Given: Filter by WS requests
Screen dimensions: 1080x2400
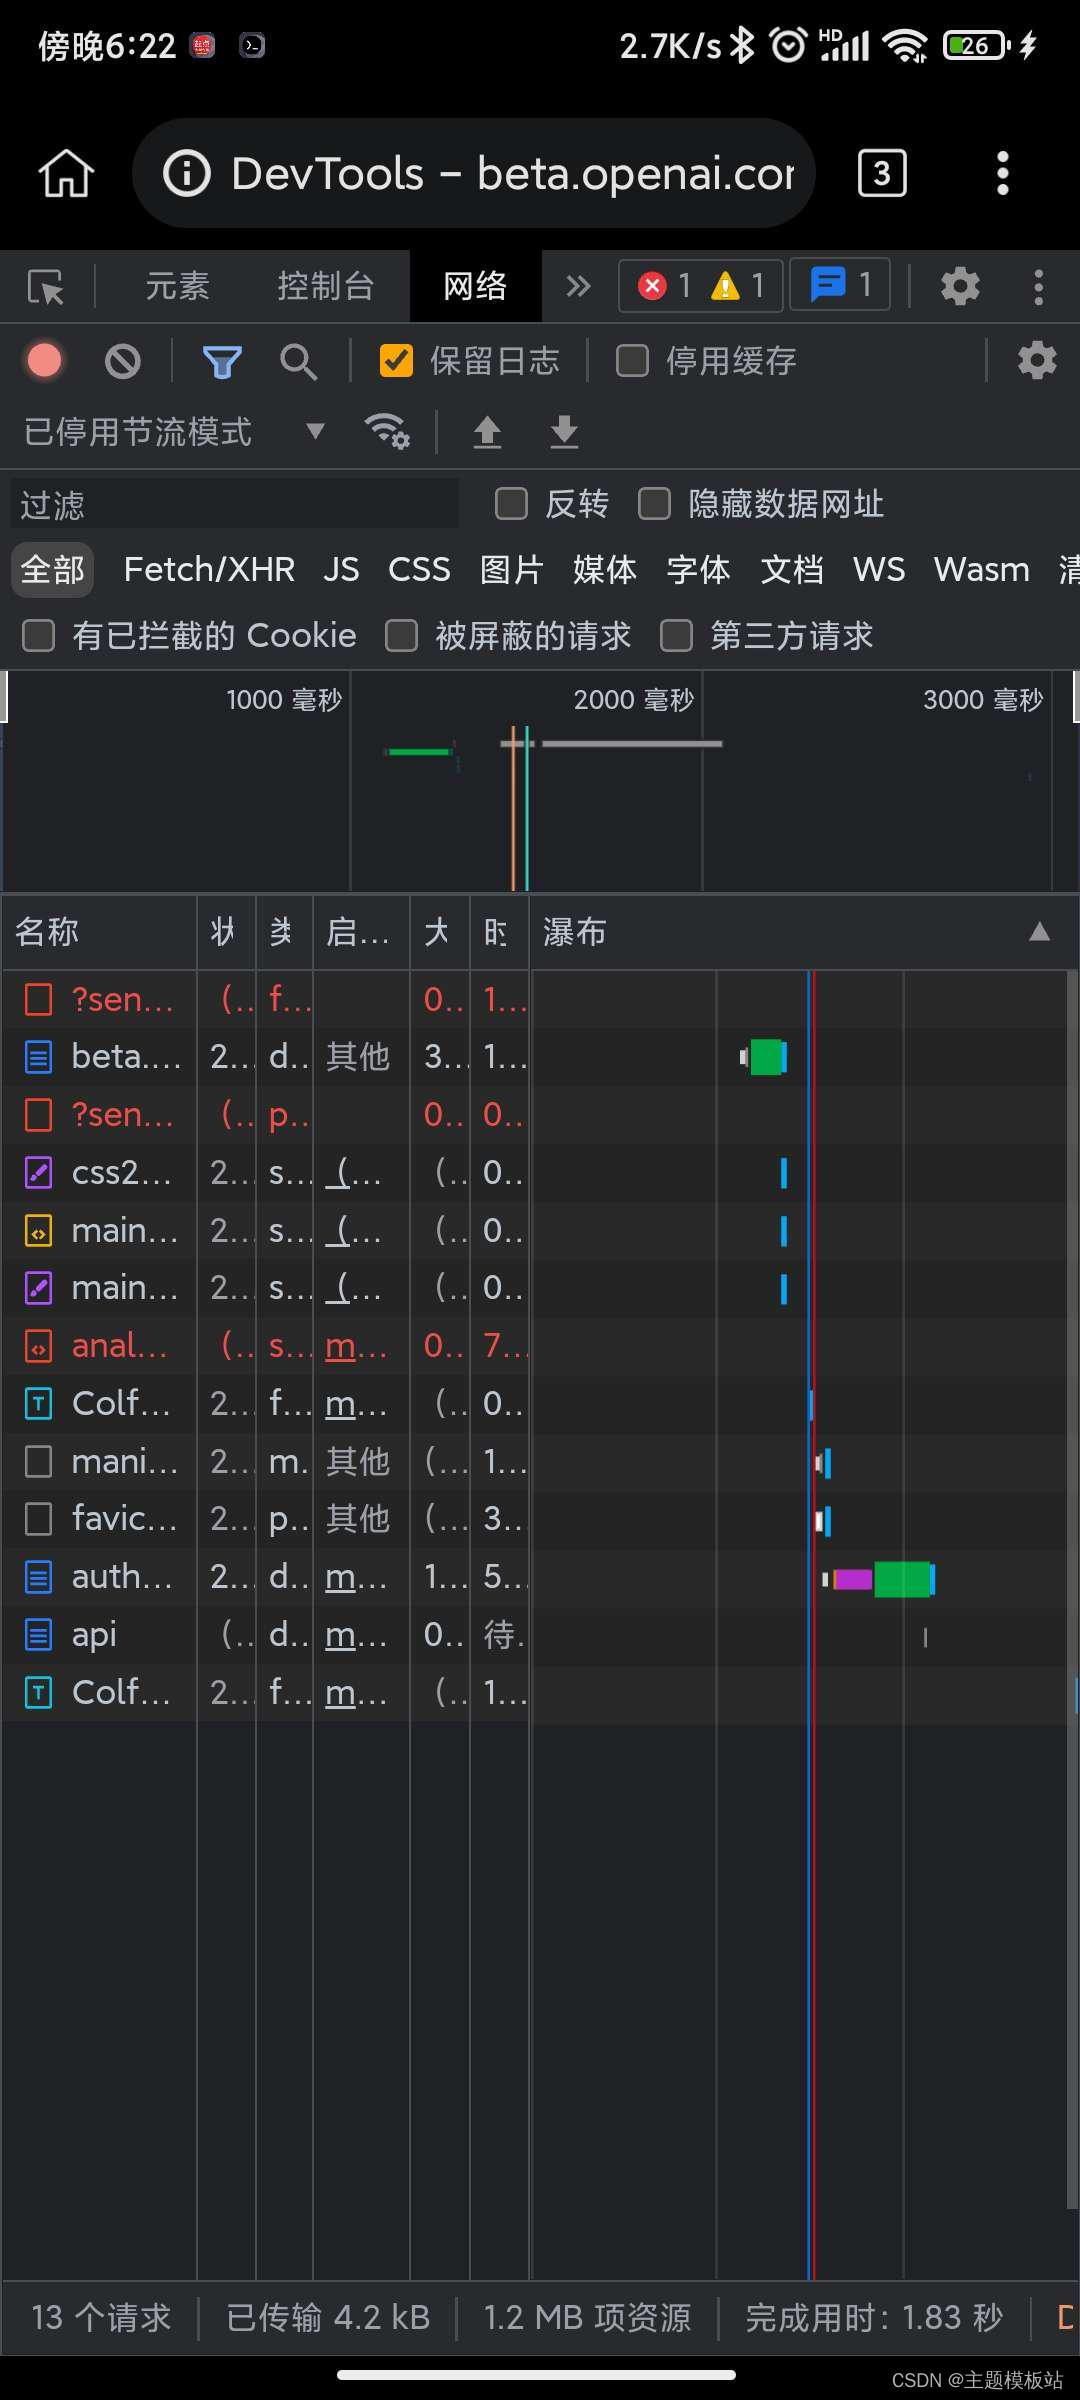Looking at the screenshot, I should tap(879, 570).
